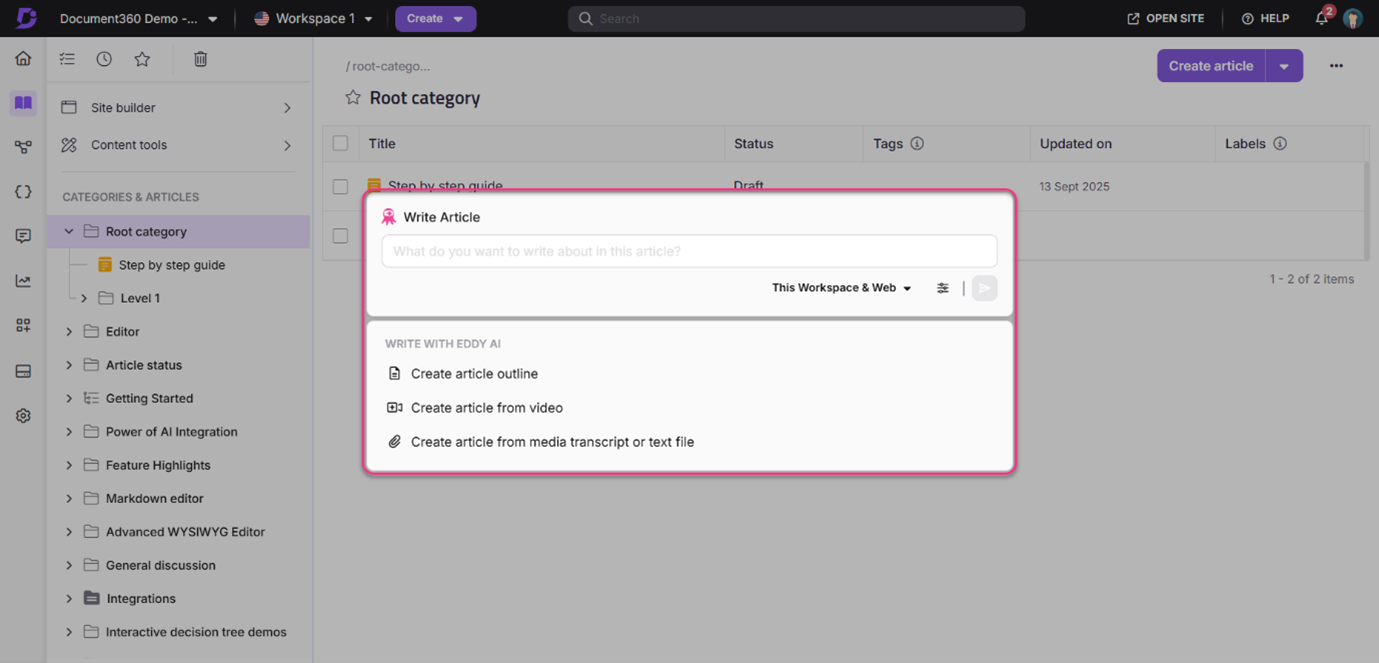Open the more options ellipsis menu
Image resolution: width=1379 pixels, height=663 pixels.
point(1336,66)
